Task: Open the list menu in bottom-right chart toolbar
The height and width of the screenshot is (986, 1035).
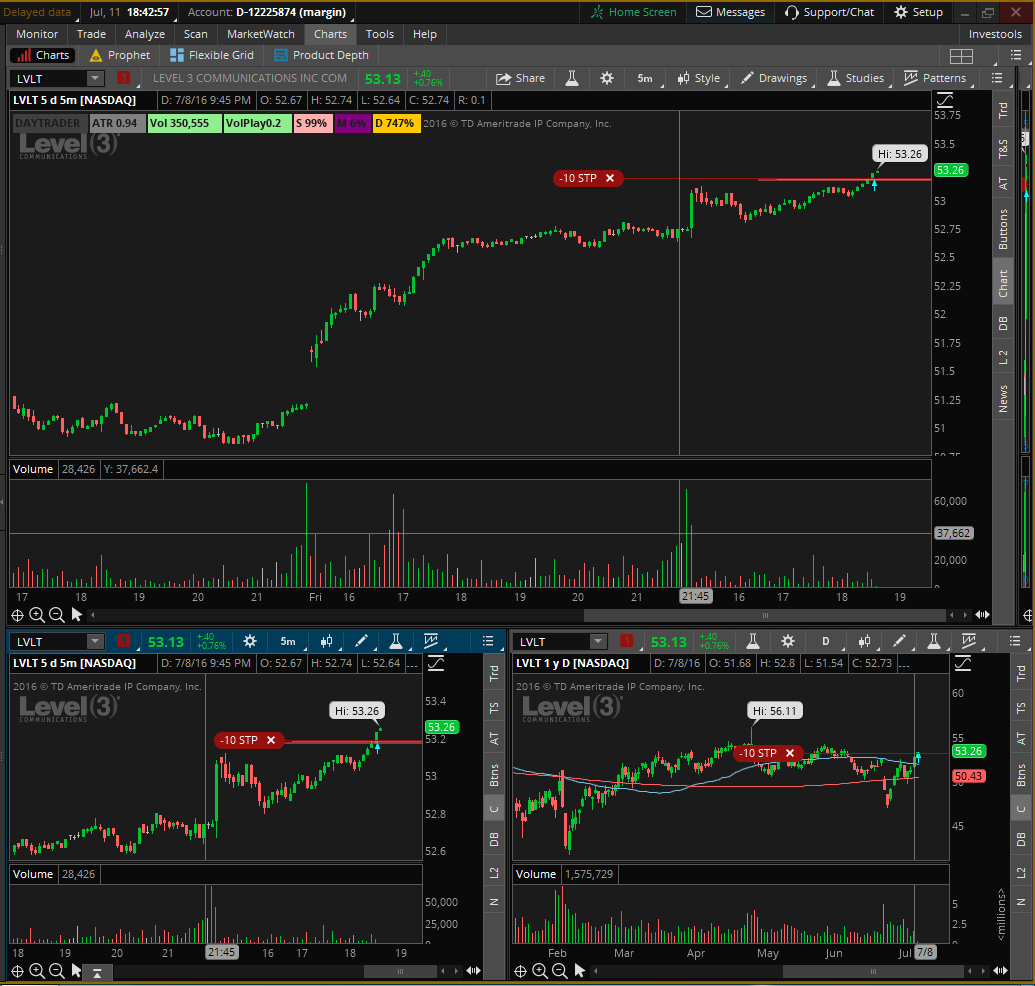Action: 1015,641
